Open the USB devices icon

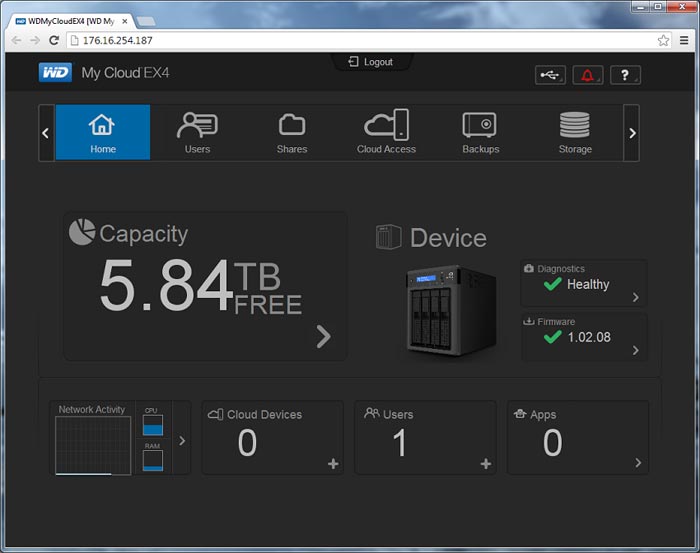(x=550, y=75)
